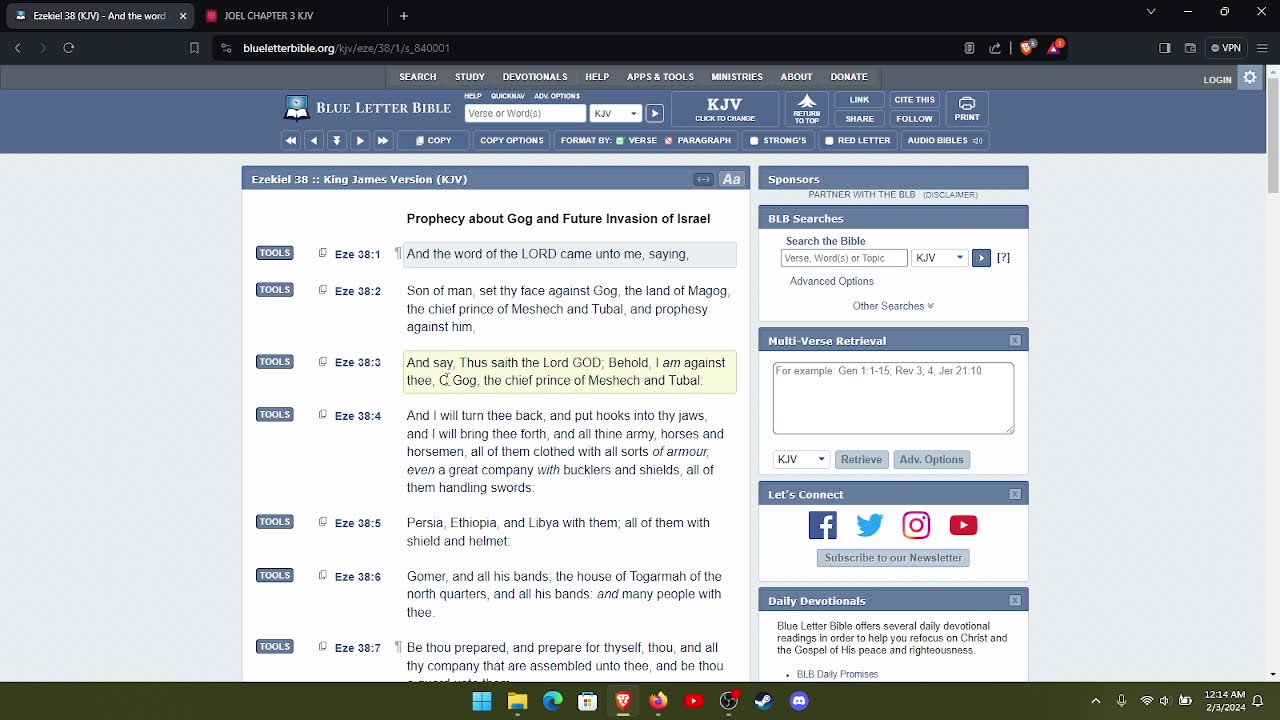Click the Retrieve button

click(x=861, y=460)
